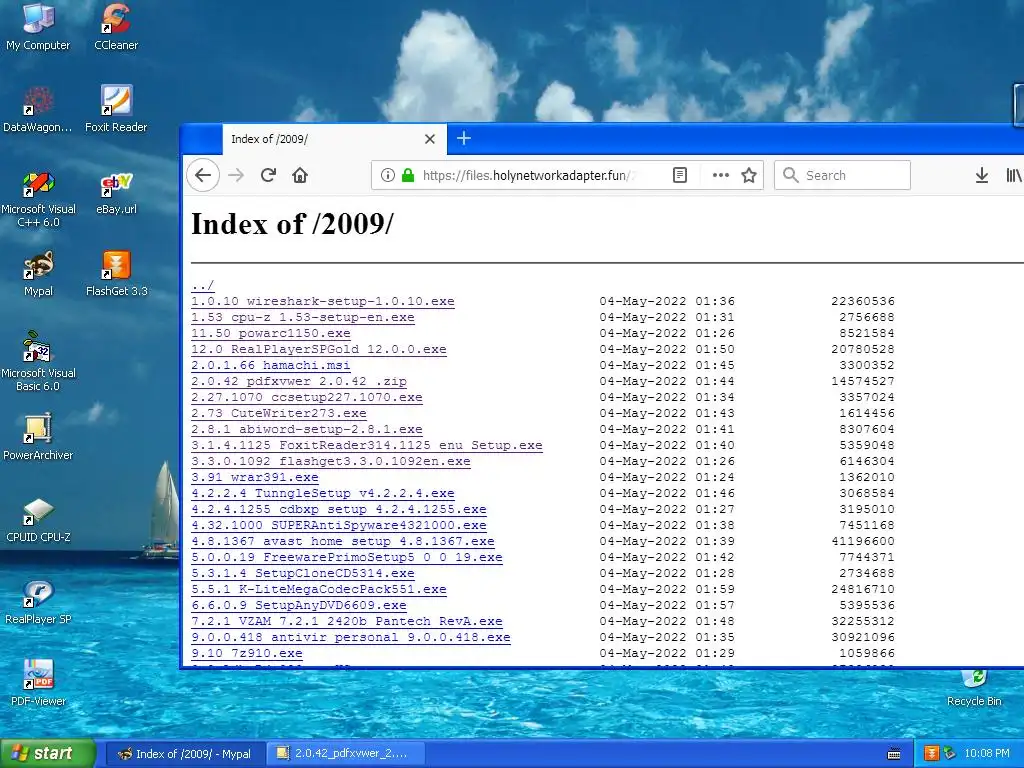Launch CCleaner from desktop
The width and height of the screenshot is (1024, 768).
tap(116, 27)
